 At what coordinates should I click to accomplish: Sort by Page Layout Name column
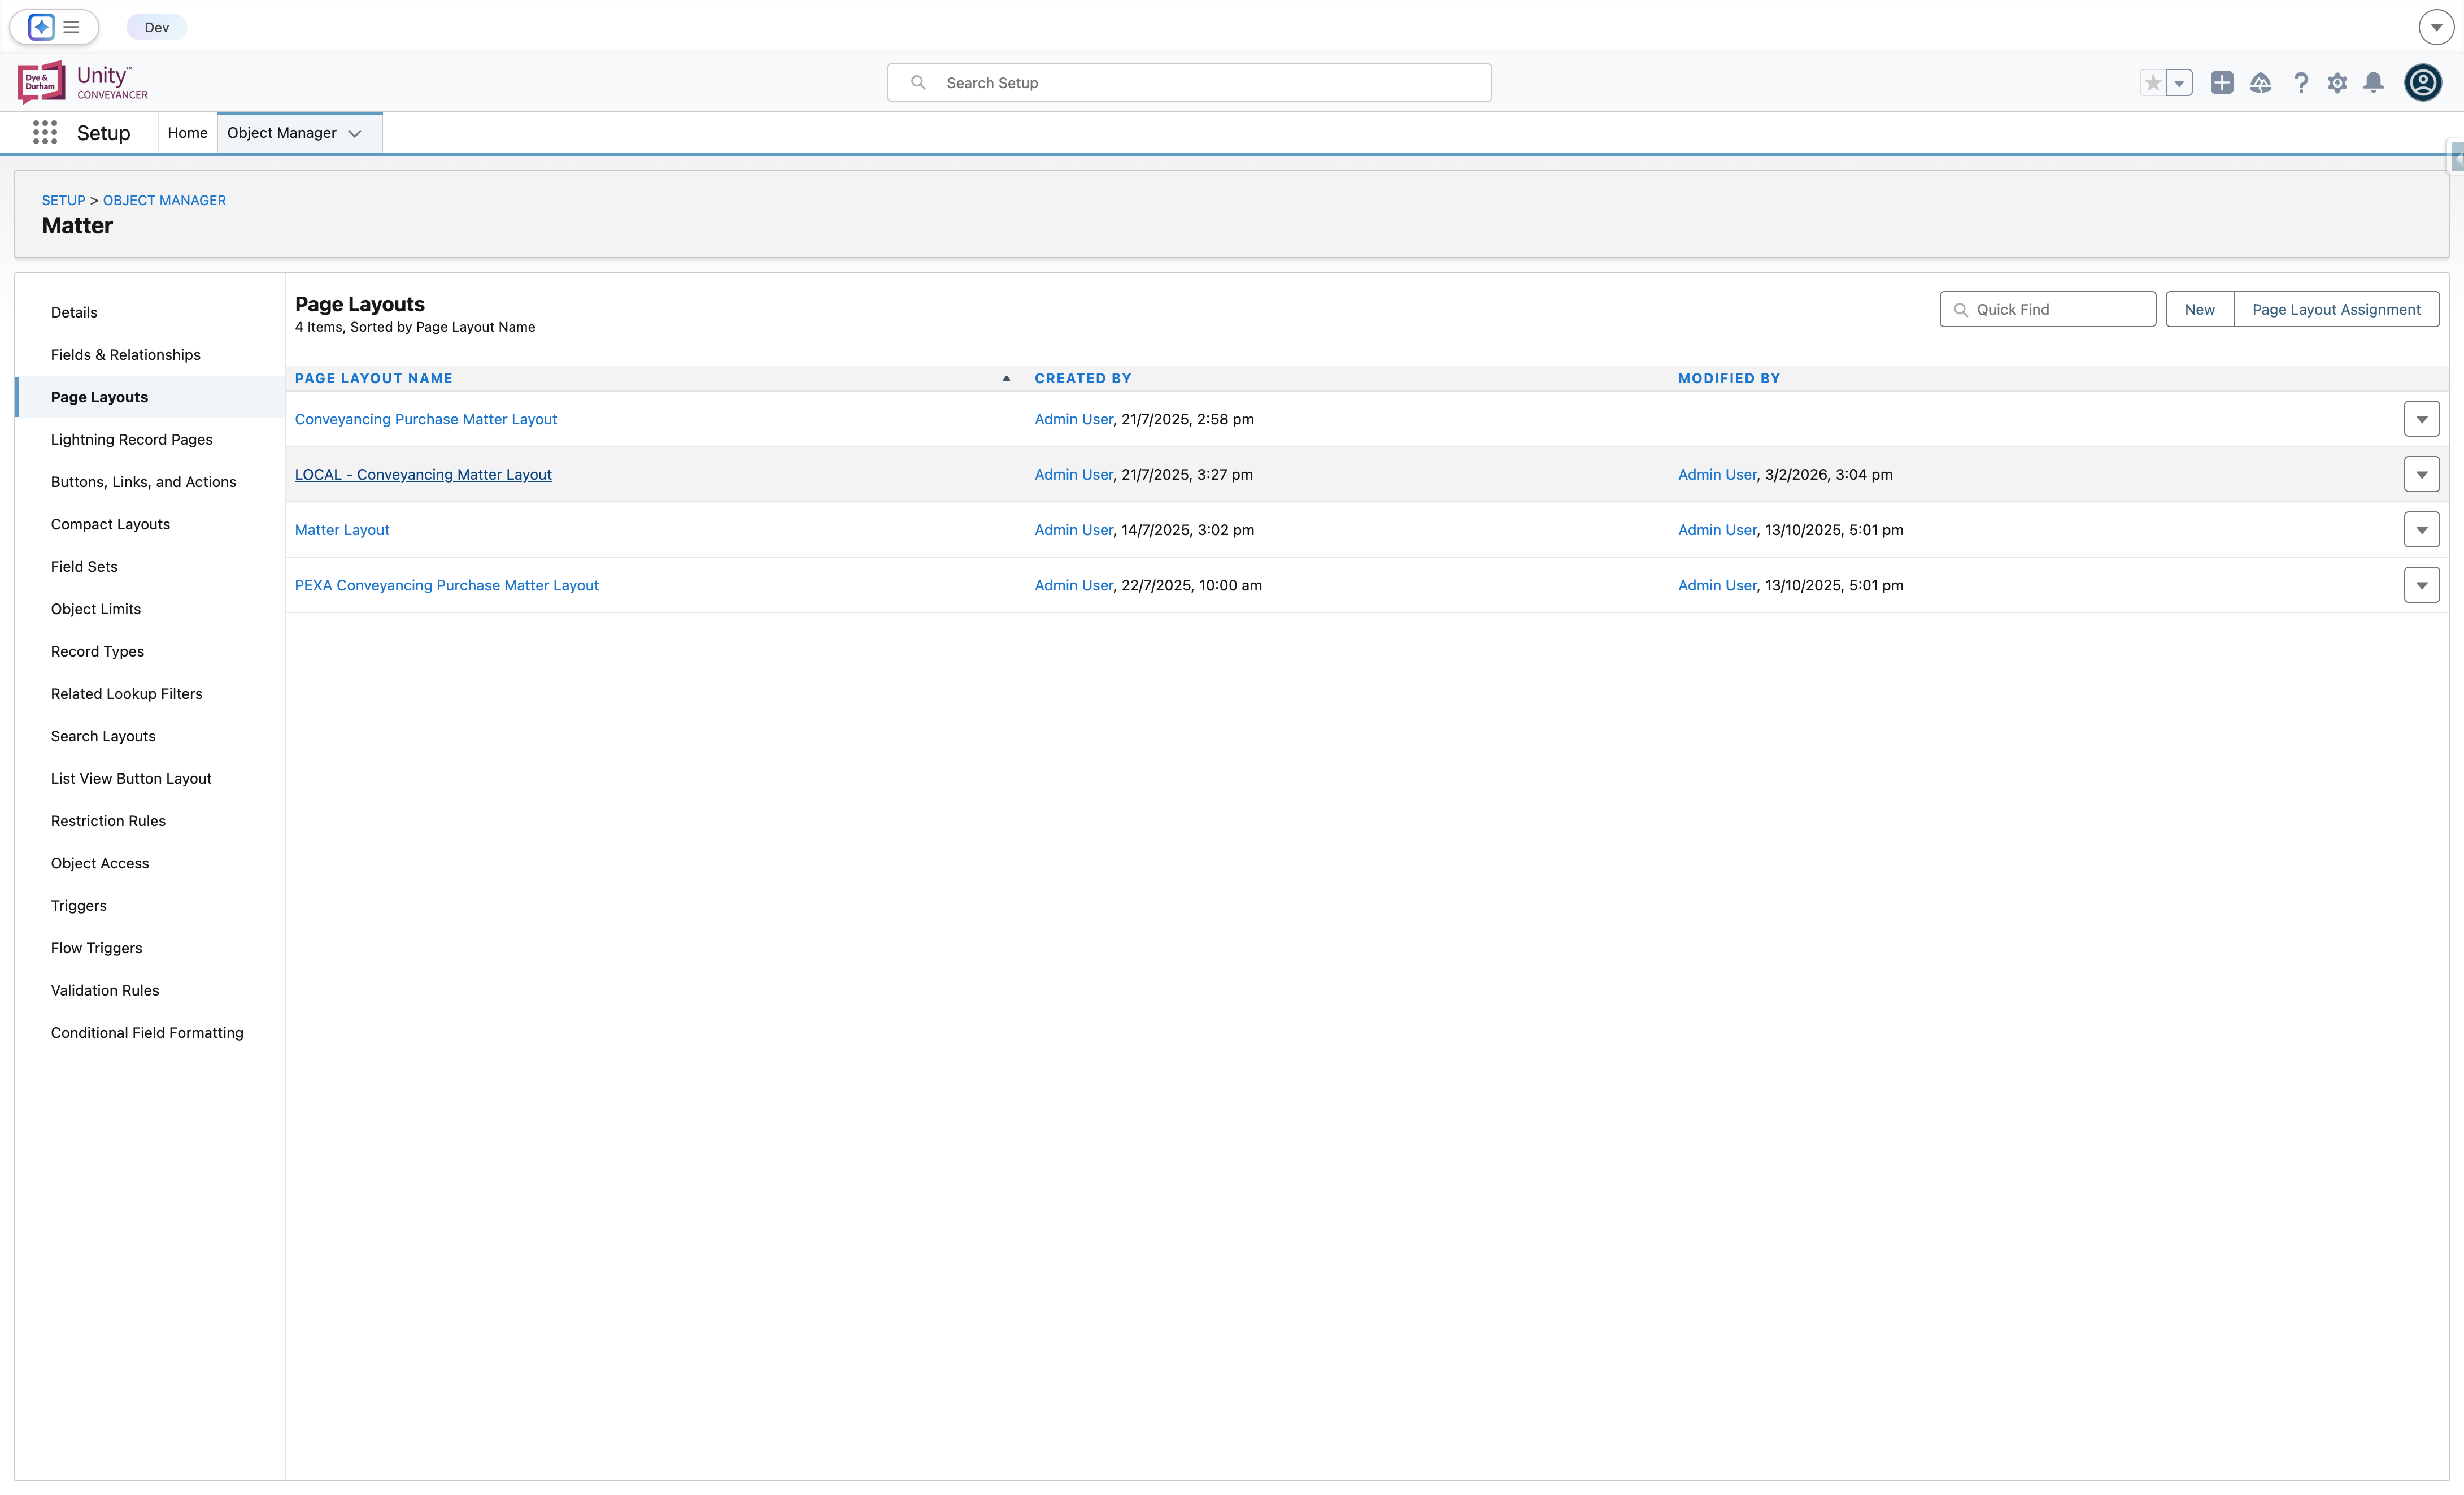pyautogui.click(x=373, y=378)
